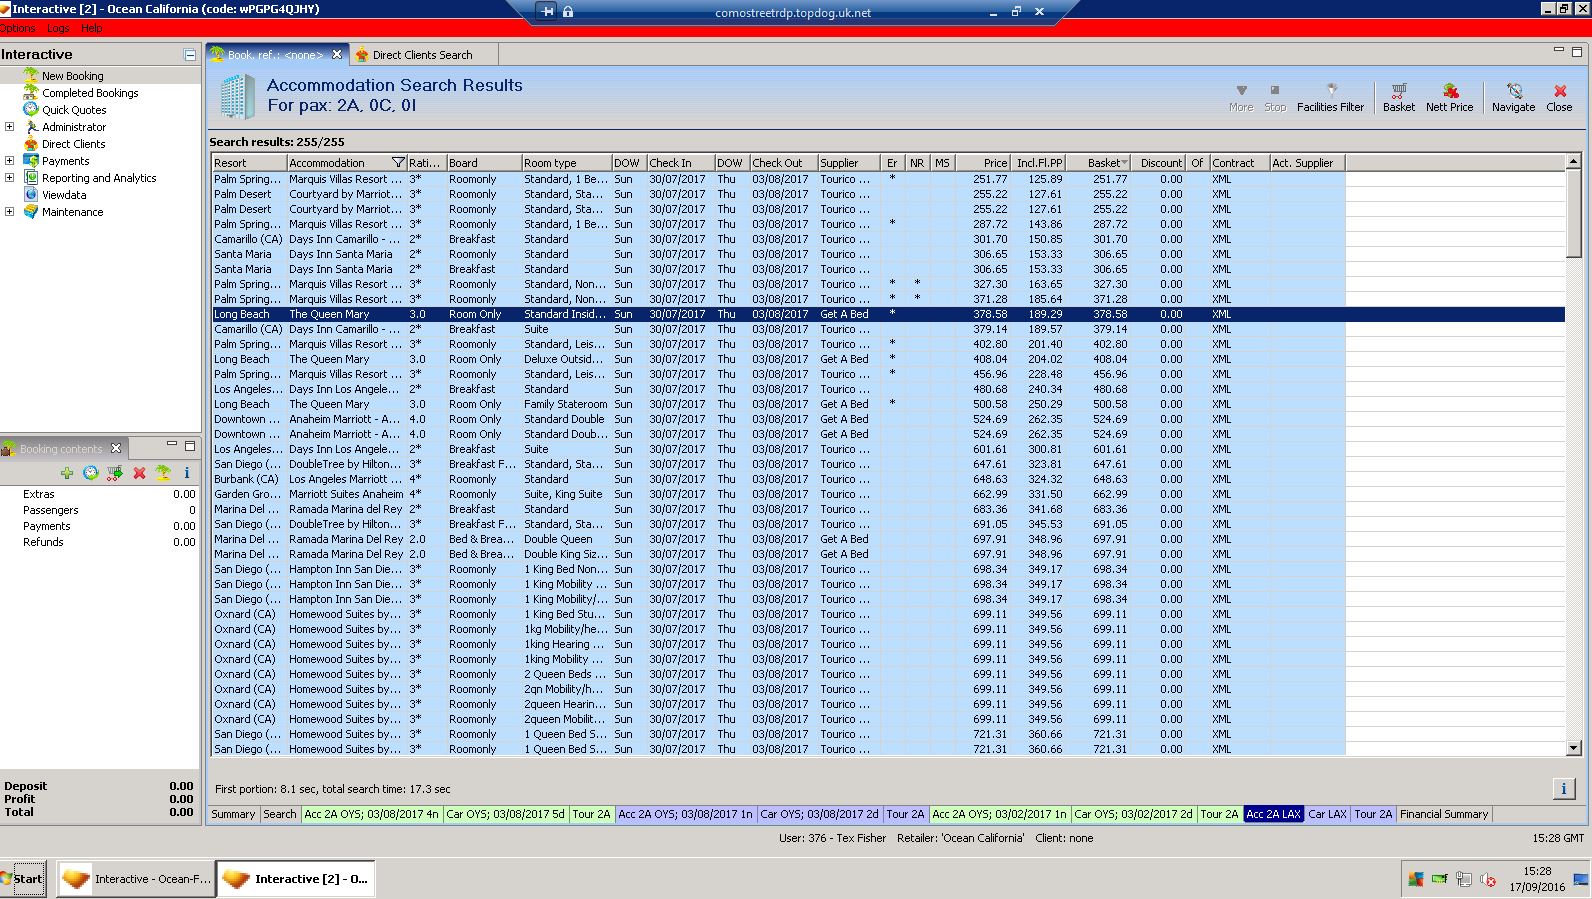Open the Logs menu

click(58, 29)
